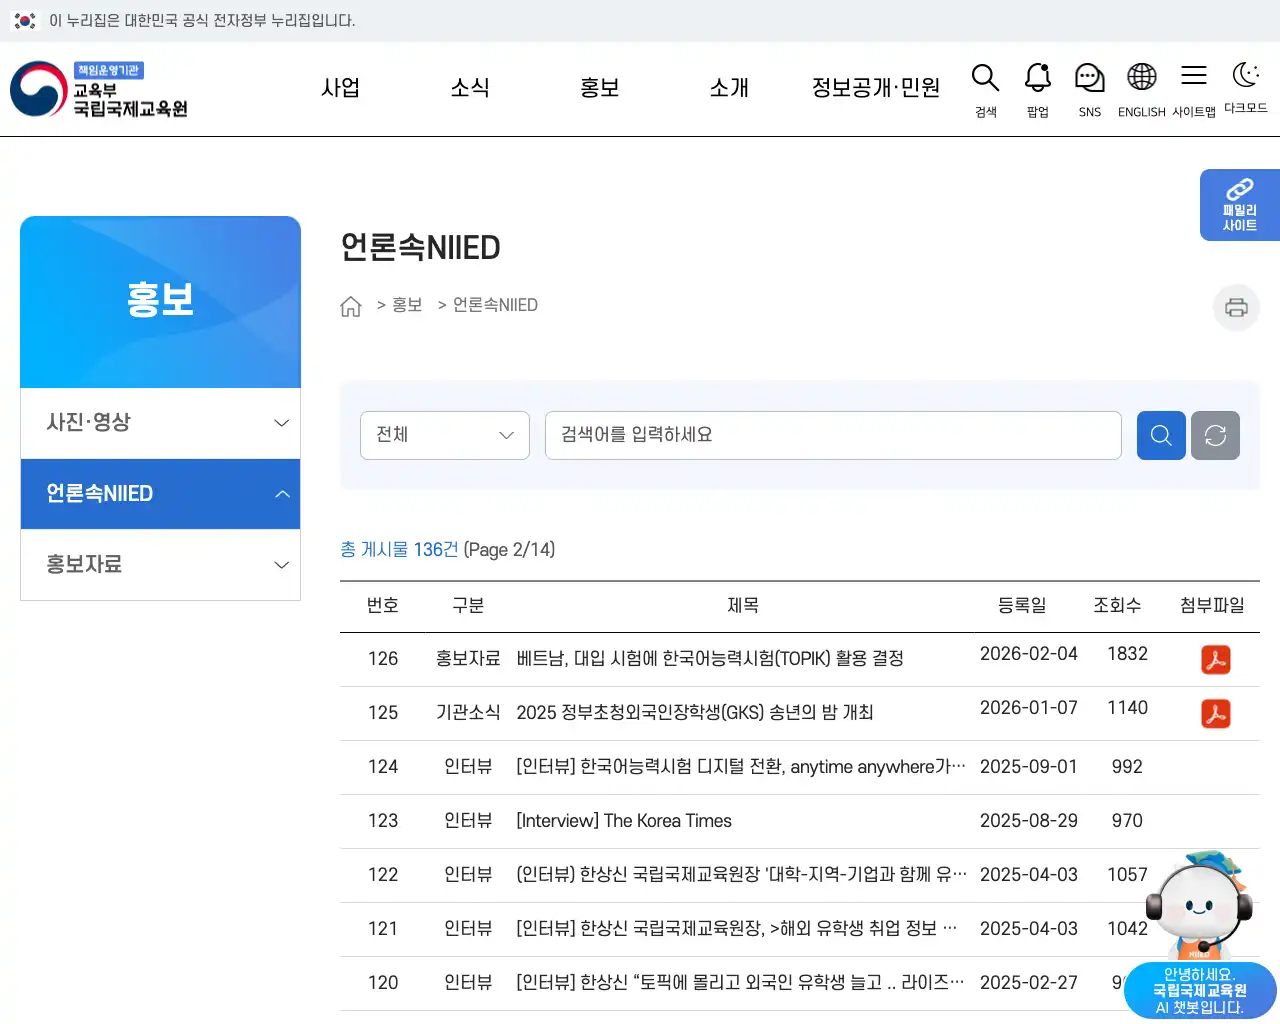
Task: Click the search keyword input field
Action: tap(833, 435)
